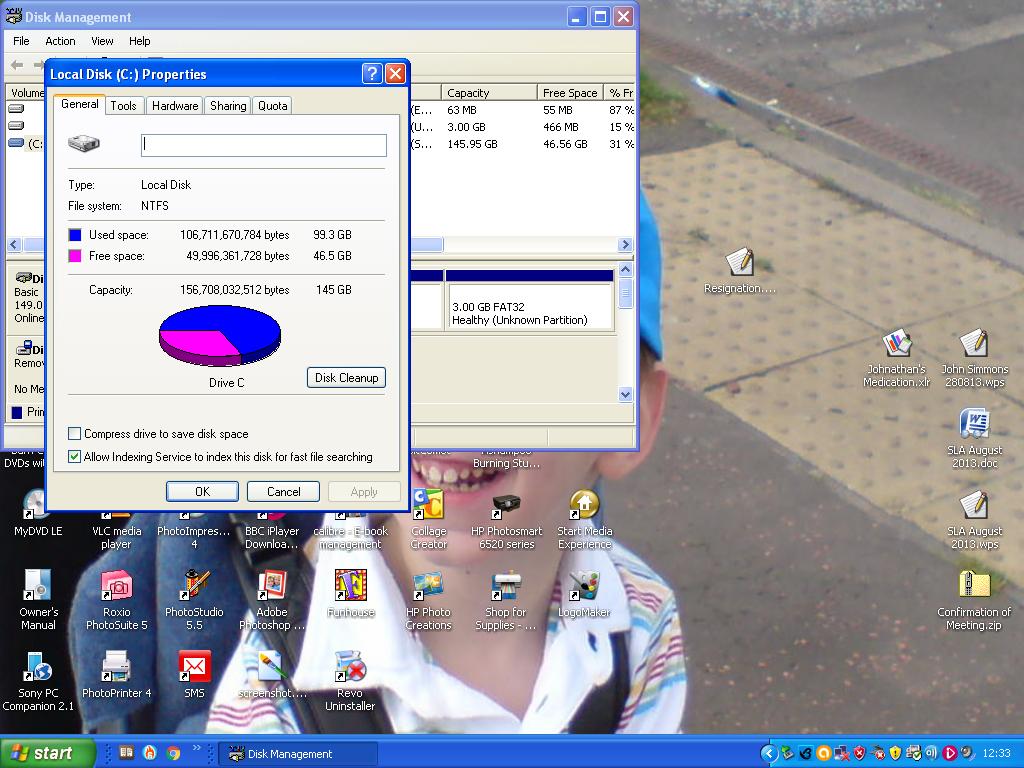Select the screenshot file on desktop
This screenshot has width=1024, height=768.
(x=272, y=667)
